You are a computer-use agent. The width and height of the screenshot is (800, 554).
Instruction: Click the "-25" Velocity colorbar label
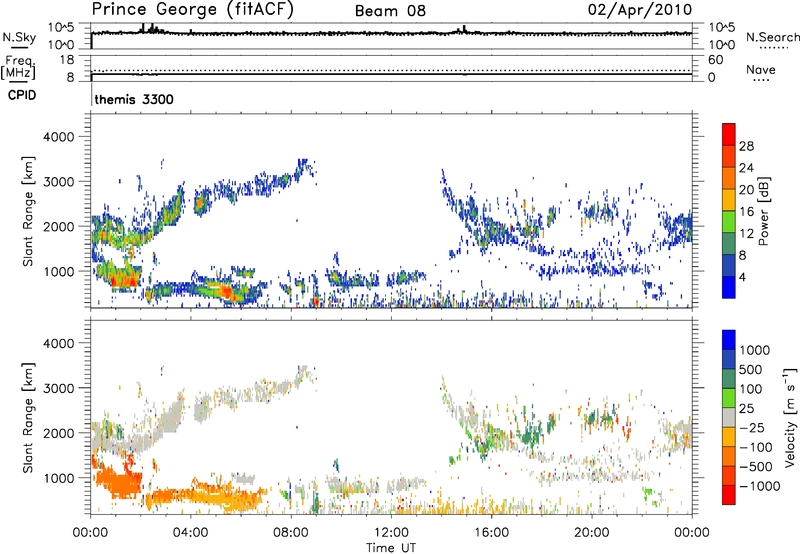click(752, 428)
